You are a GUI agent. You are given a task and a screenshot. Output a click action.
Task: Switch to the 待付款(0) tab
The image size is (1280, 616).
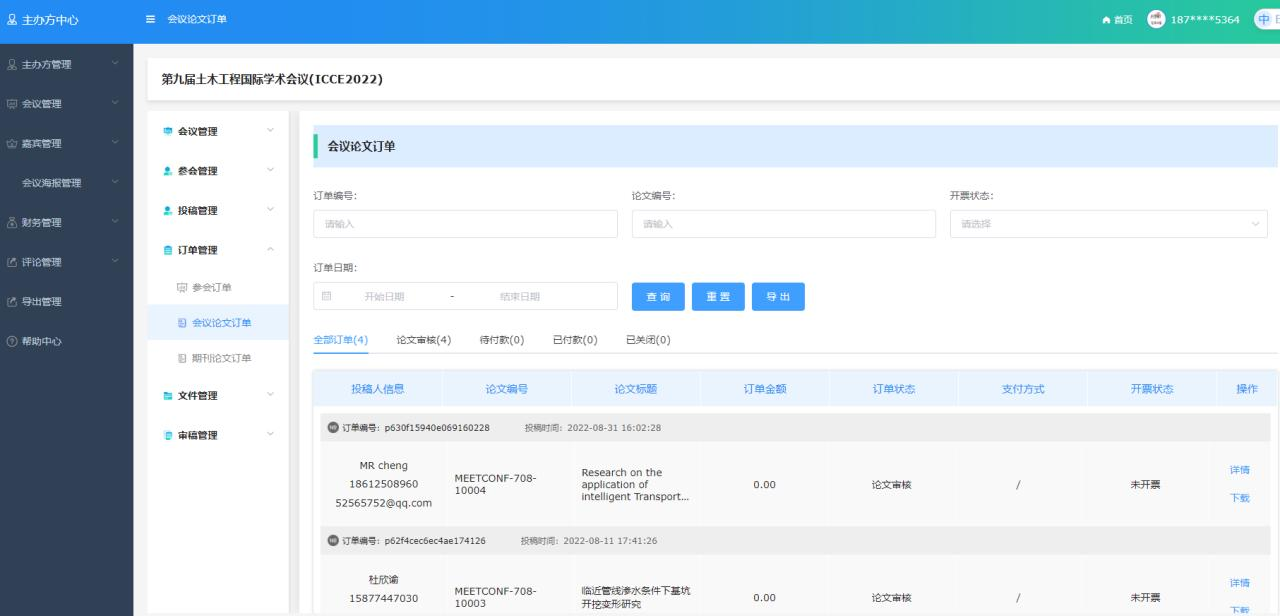(x=502, y=340)
